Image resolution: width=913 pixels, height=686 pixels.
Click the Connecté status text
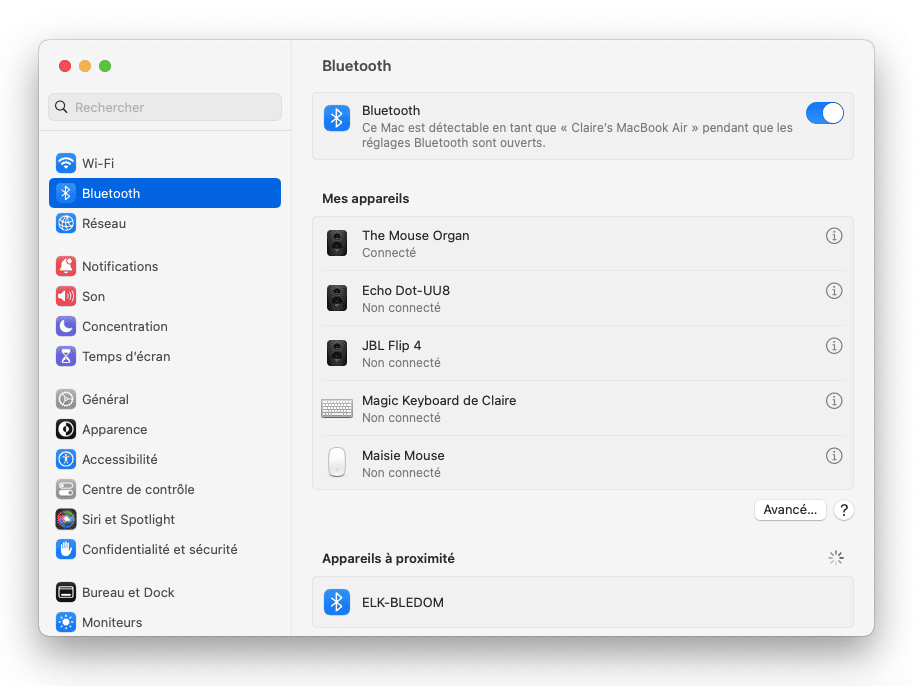coord(389,253)
